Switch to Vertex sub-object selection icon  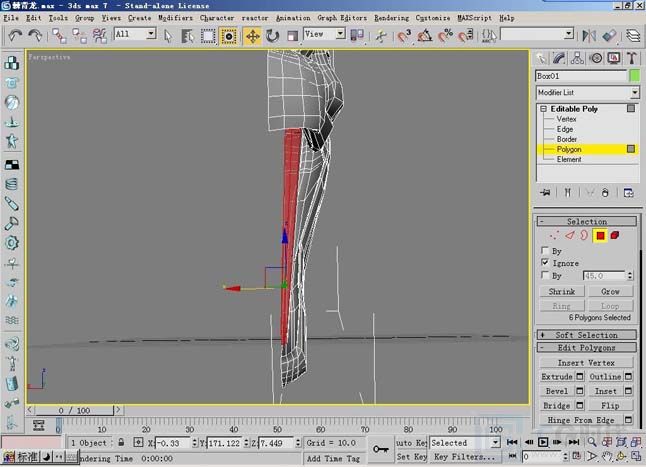555,236
